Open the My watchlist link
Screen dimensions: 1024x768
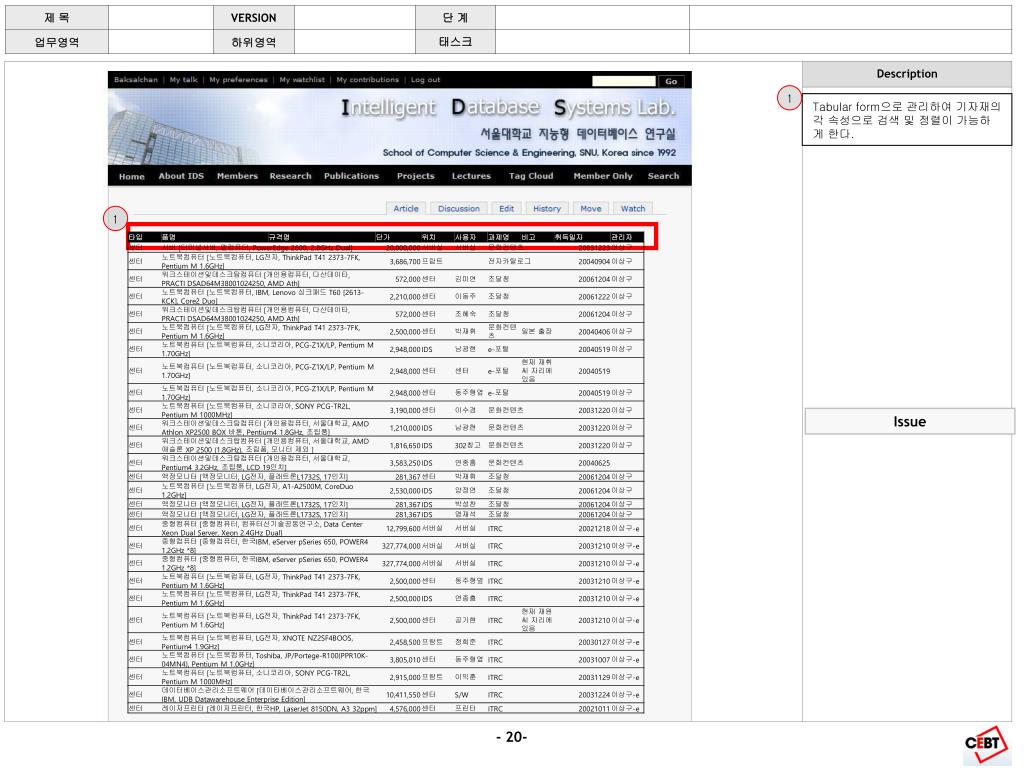302,80
